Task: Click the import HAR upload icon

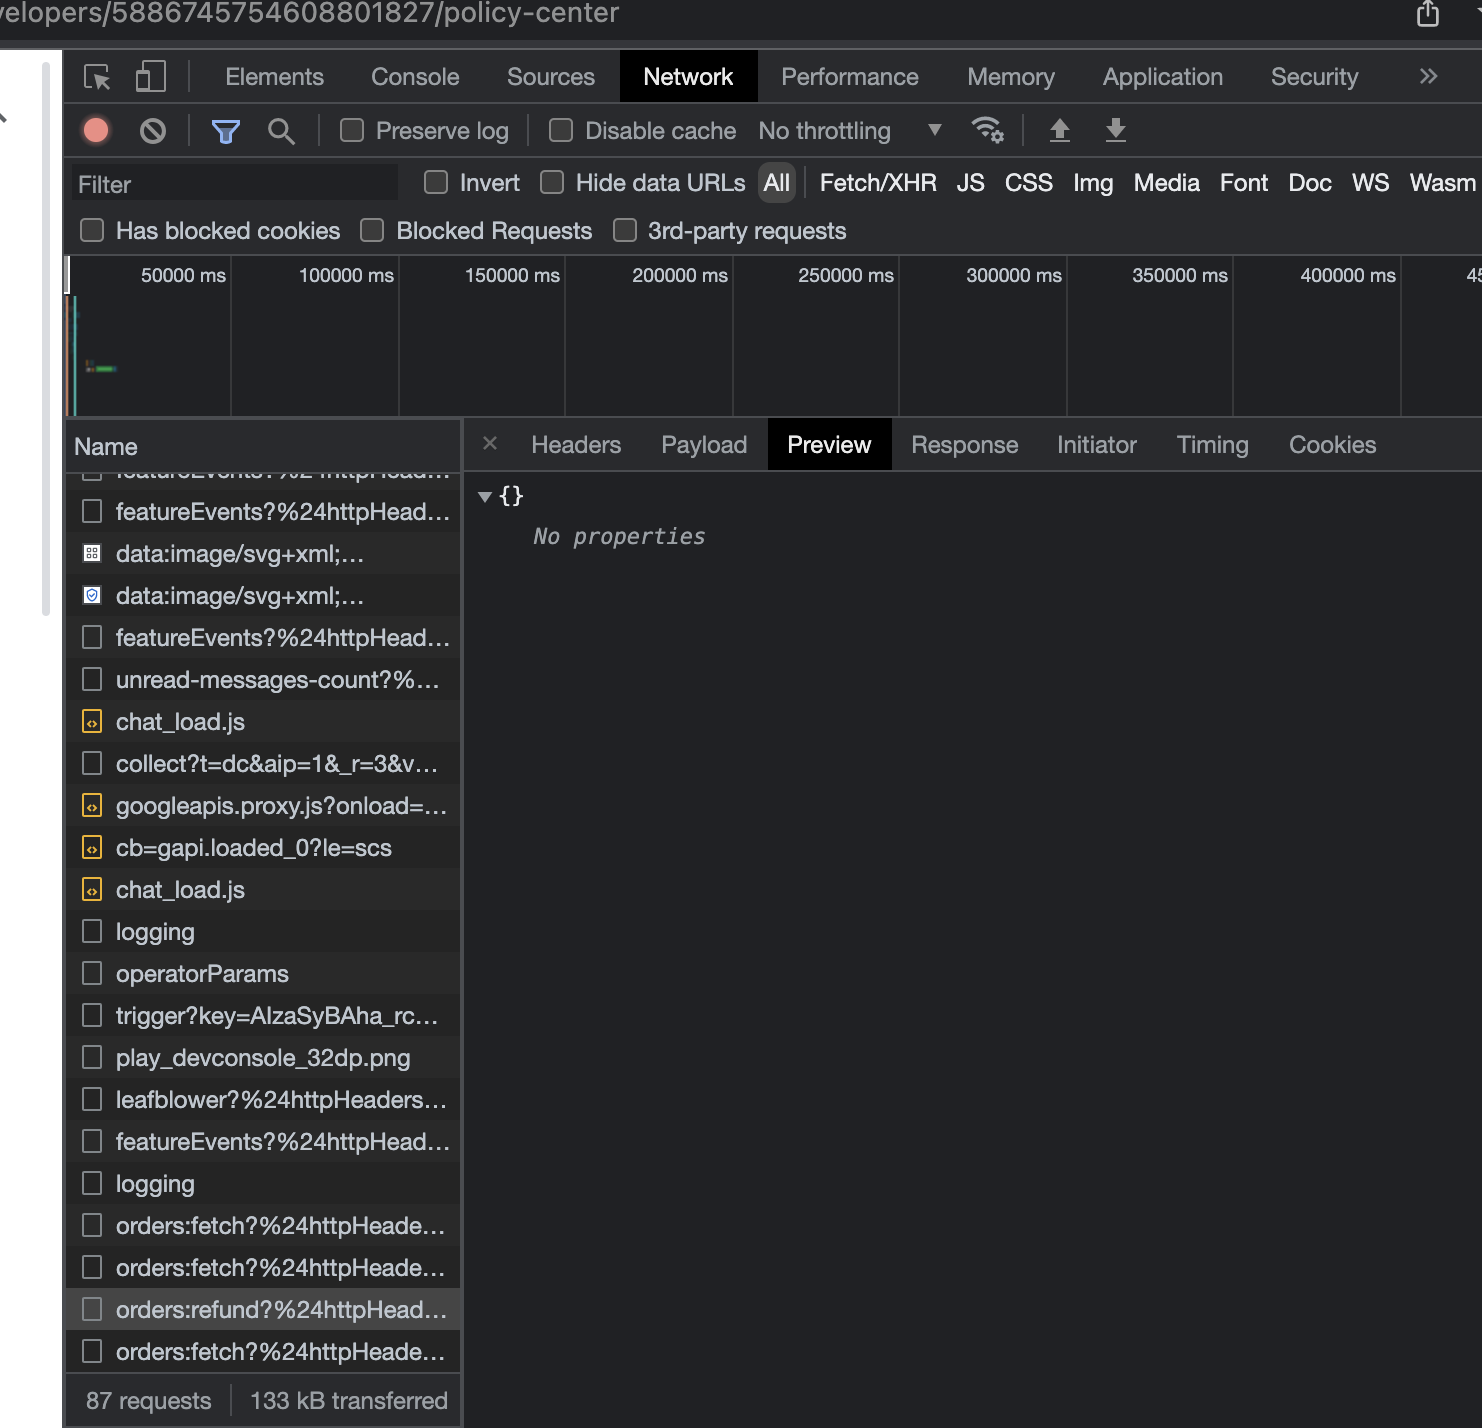Action: coord(1059,130)
